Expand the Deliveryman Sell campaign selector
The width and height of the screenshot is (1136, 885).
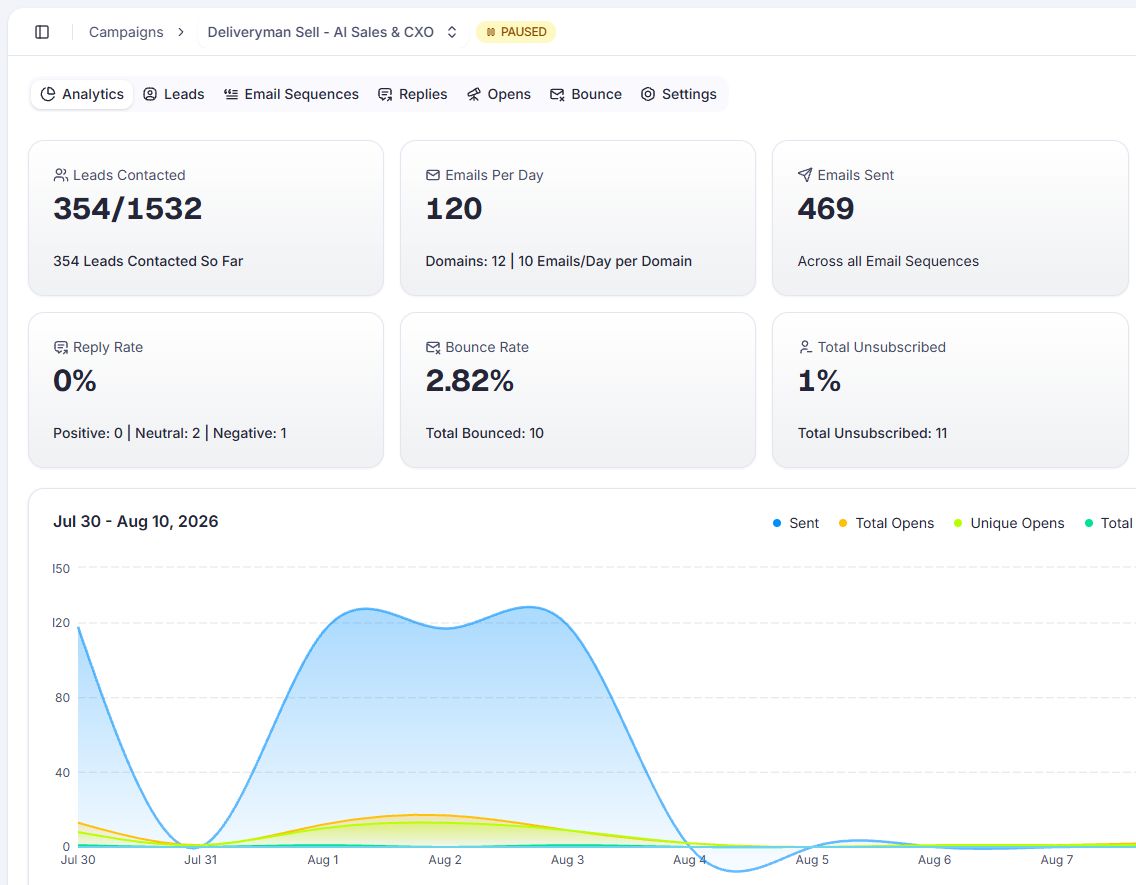tap(333, 32)
